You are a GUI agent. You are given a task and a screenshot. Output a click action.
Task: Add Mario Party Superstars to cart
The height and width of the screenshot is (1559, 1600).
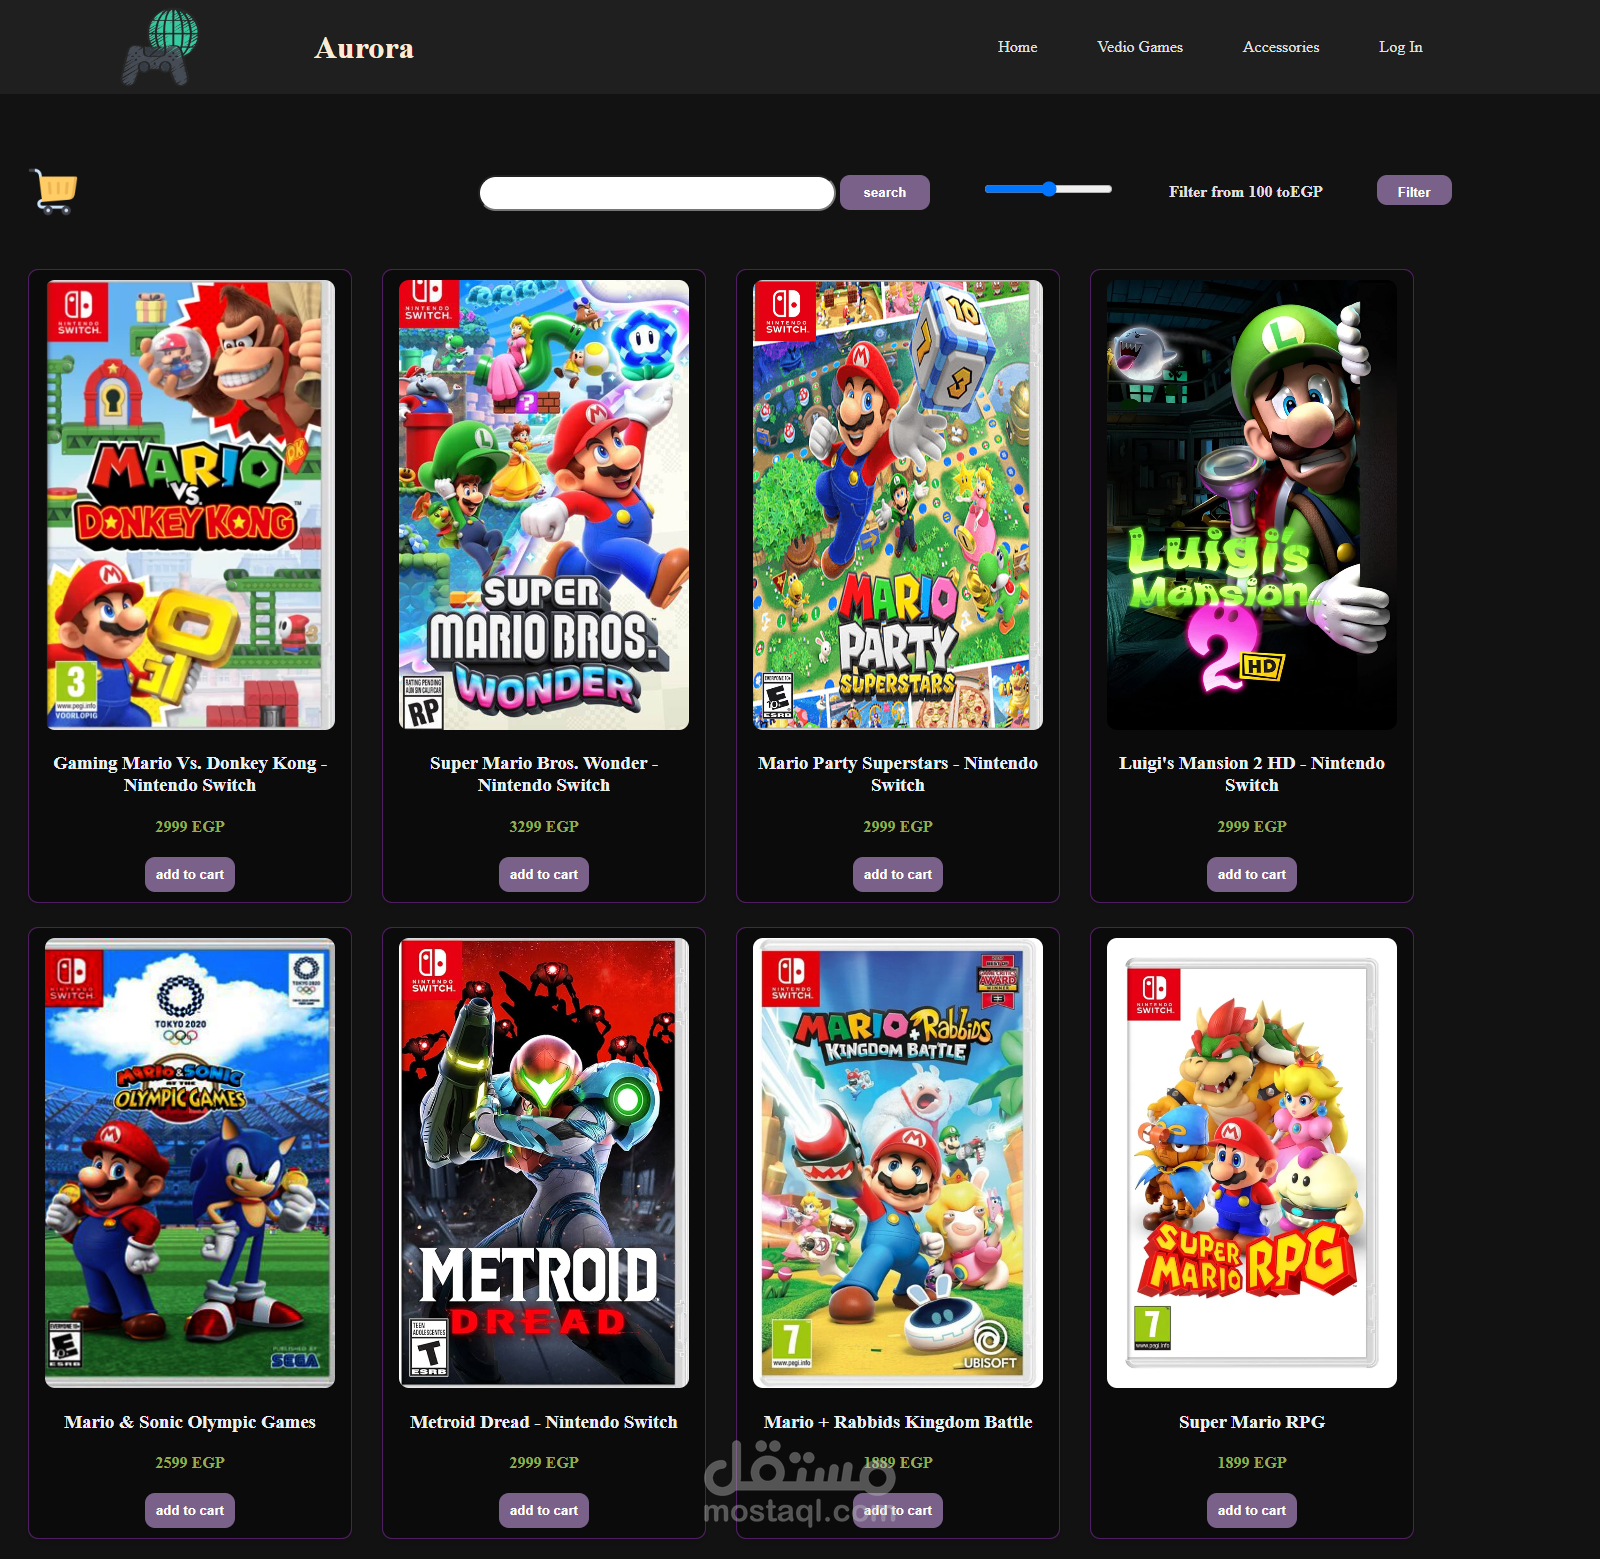[x=898, y=874]
